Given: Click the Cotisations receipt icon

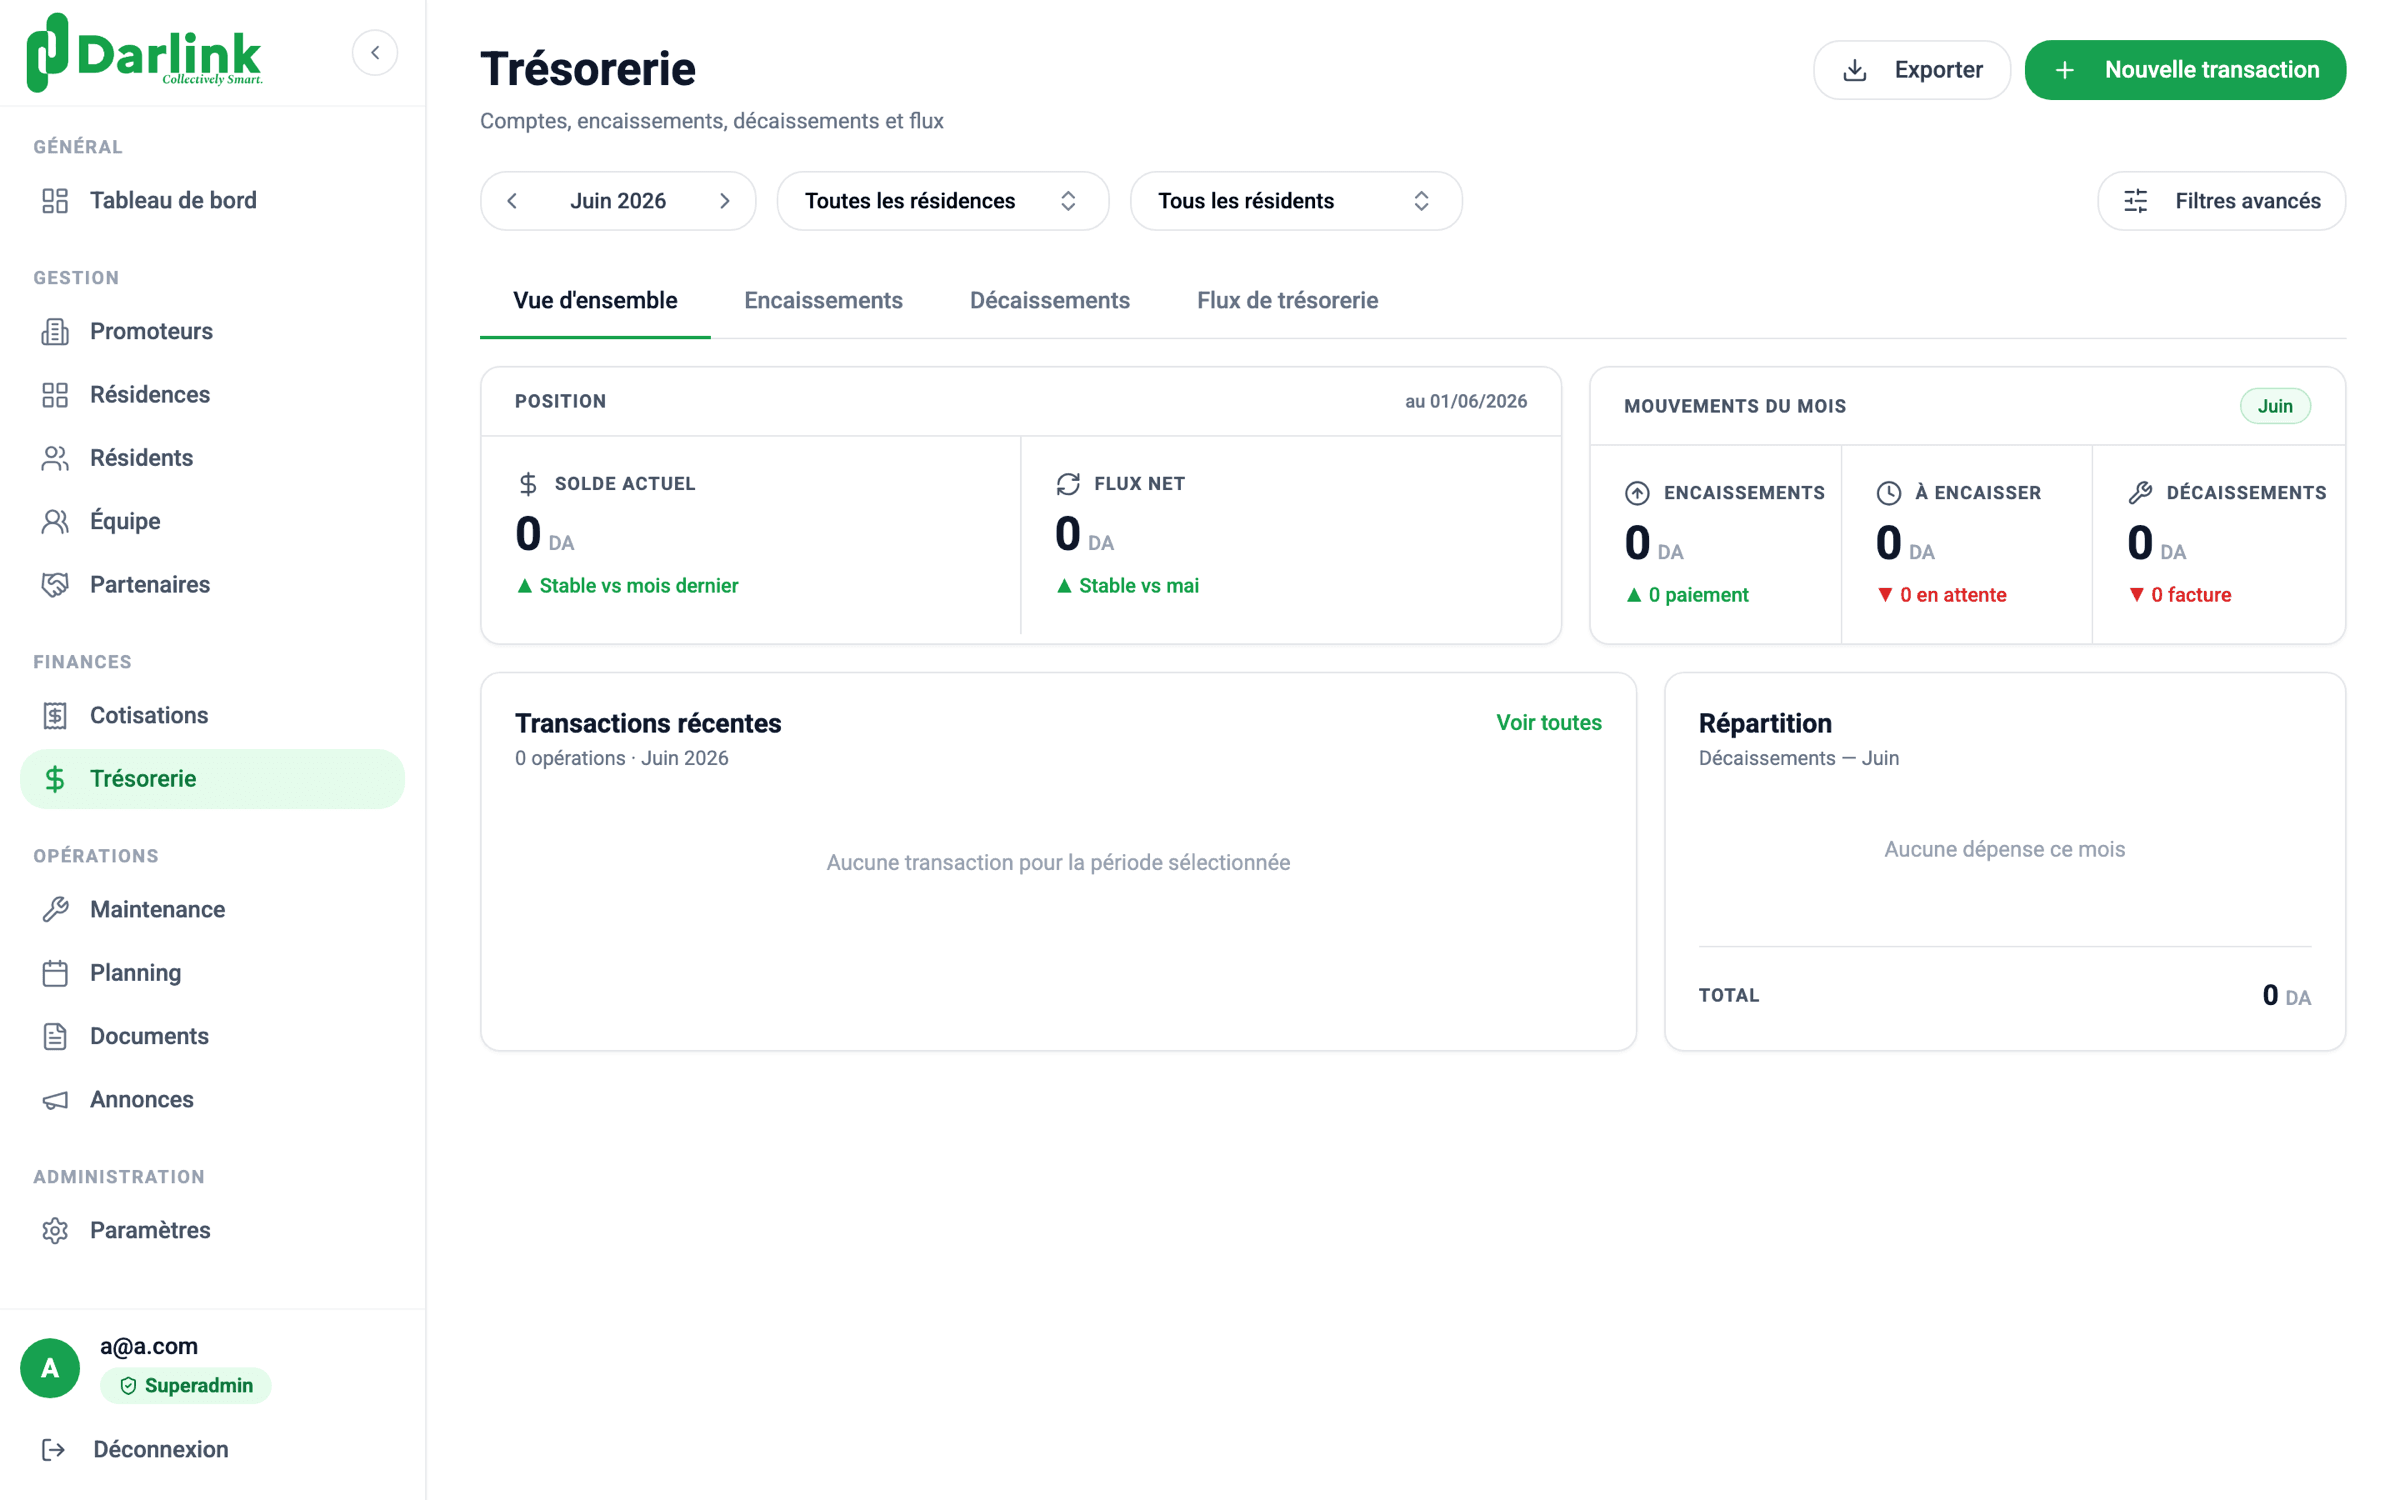Looking at the screenshot, I should pos(55,716).
